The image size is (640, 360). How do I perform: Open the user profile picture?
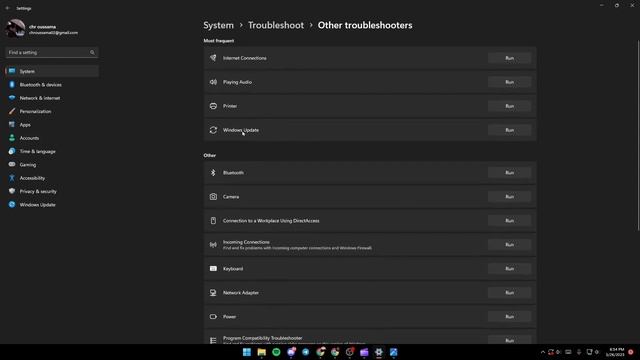coord(15,29)
